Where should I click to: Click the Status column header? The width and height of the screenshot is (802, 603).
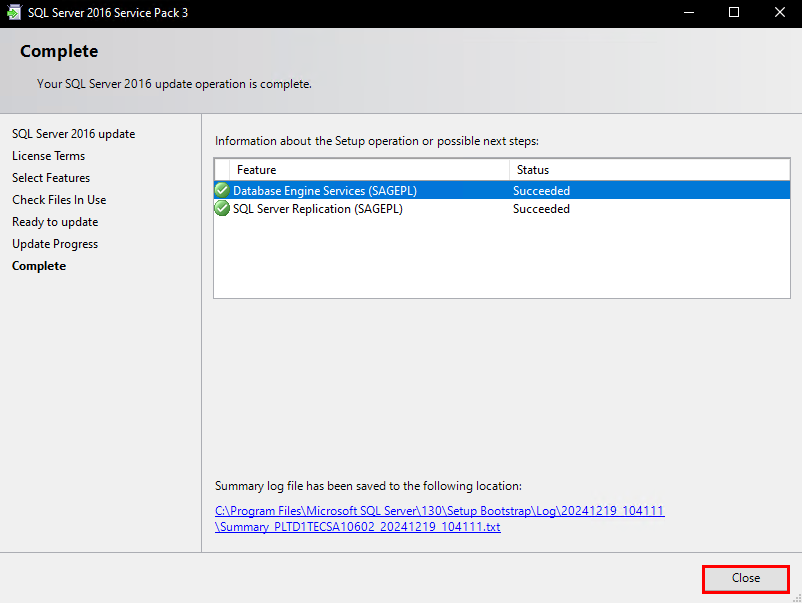click(650, 170)
